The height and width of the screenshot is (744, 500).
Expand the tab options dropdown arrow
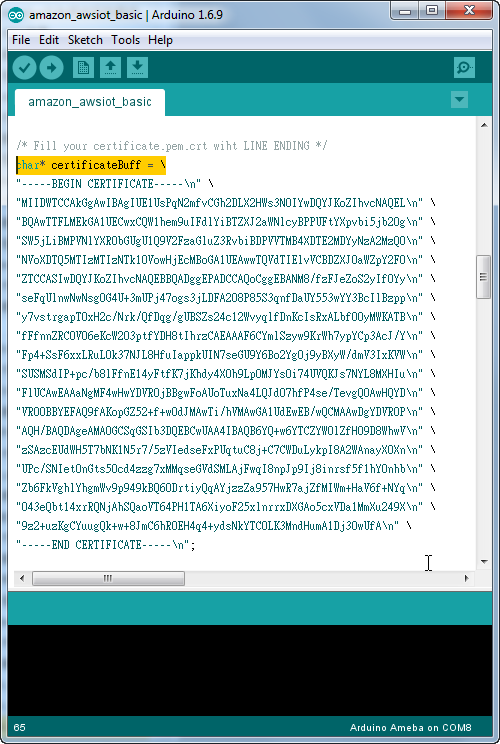(459, 100)
